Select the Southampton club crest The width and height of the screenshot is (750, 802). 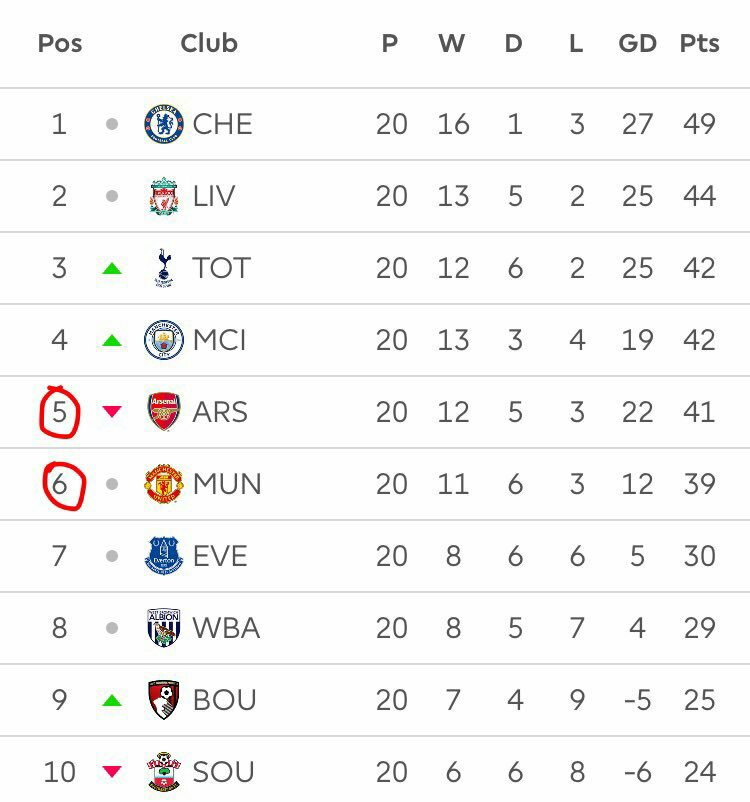tap(164, 772)
